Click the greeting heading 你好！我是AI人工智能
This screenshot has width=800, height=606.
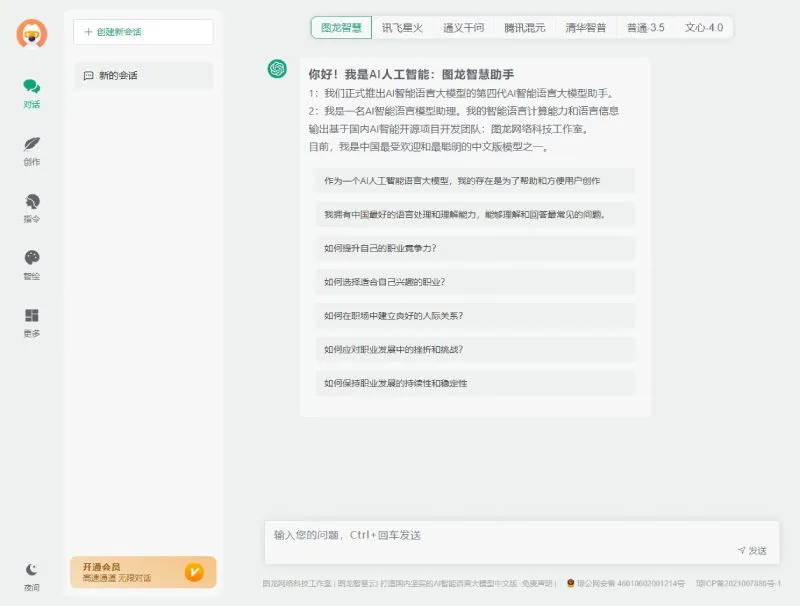411,74
